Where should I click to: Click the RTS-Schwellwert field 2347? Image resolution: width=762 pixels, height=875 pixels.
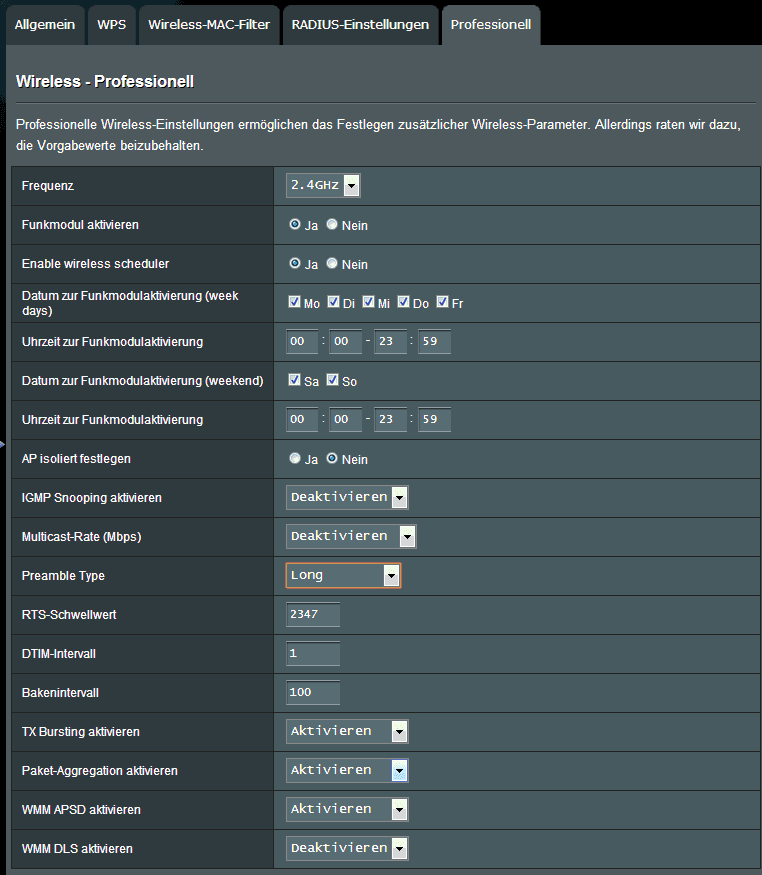pyautogui.click(x=312, y=614)
